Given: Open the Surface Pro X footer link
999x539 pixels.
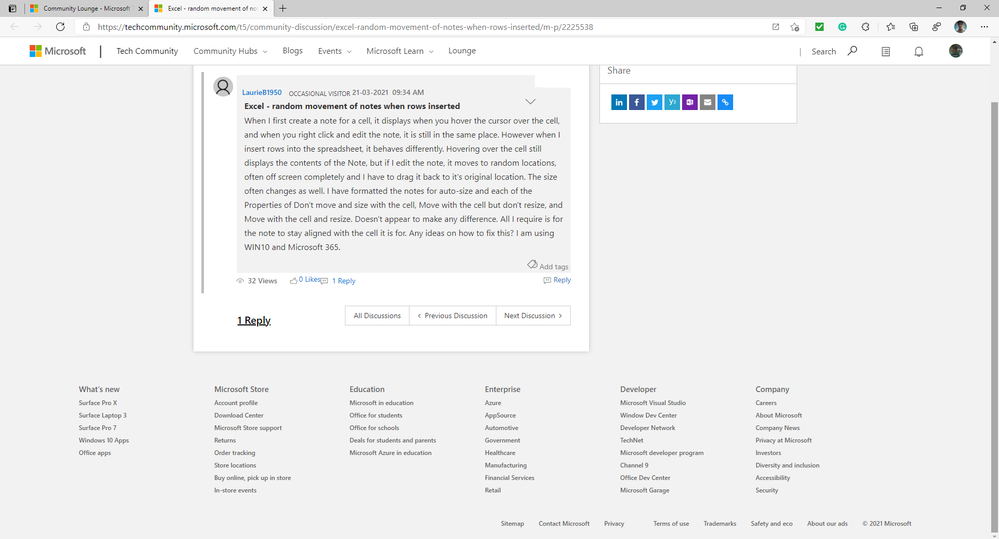Looking at the screenshot, I should pos(98,403).
